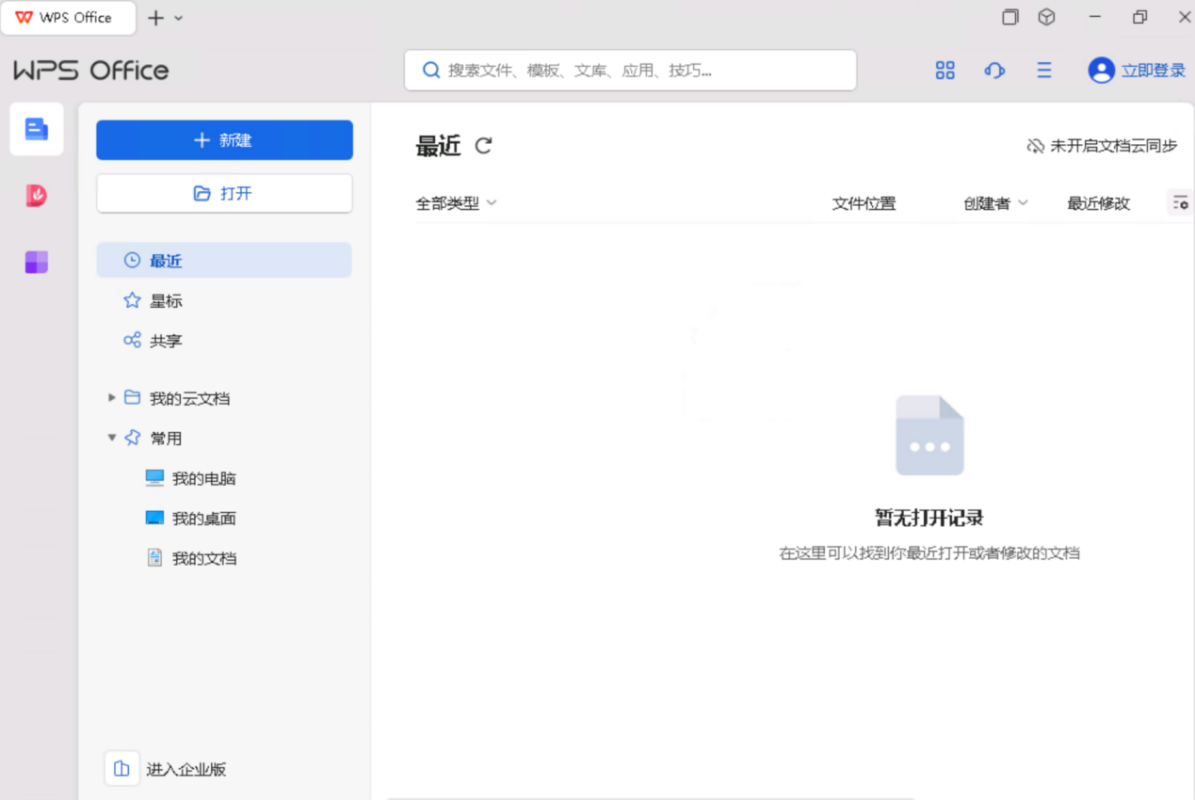Open the 全部类型 filter dropdown
The height and width of the screenshot is (800, 1195).
click(x=456, y=203)
